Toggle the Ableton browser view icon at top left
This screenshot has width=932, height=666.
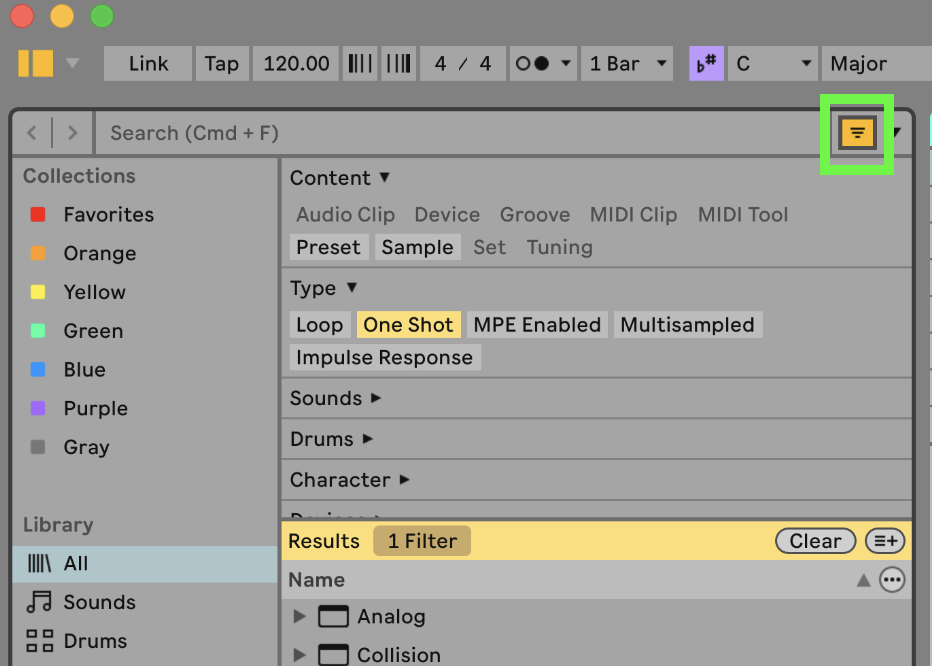[x=36, y=63]
